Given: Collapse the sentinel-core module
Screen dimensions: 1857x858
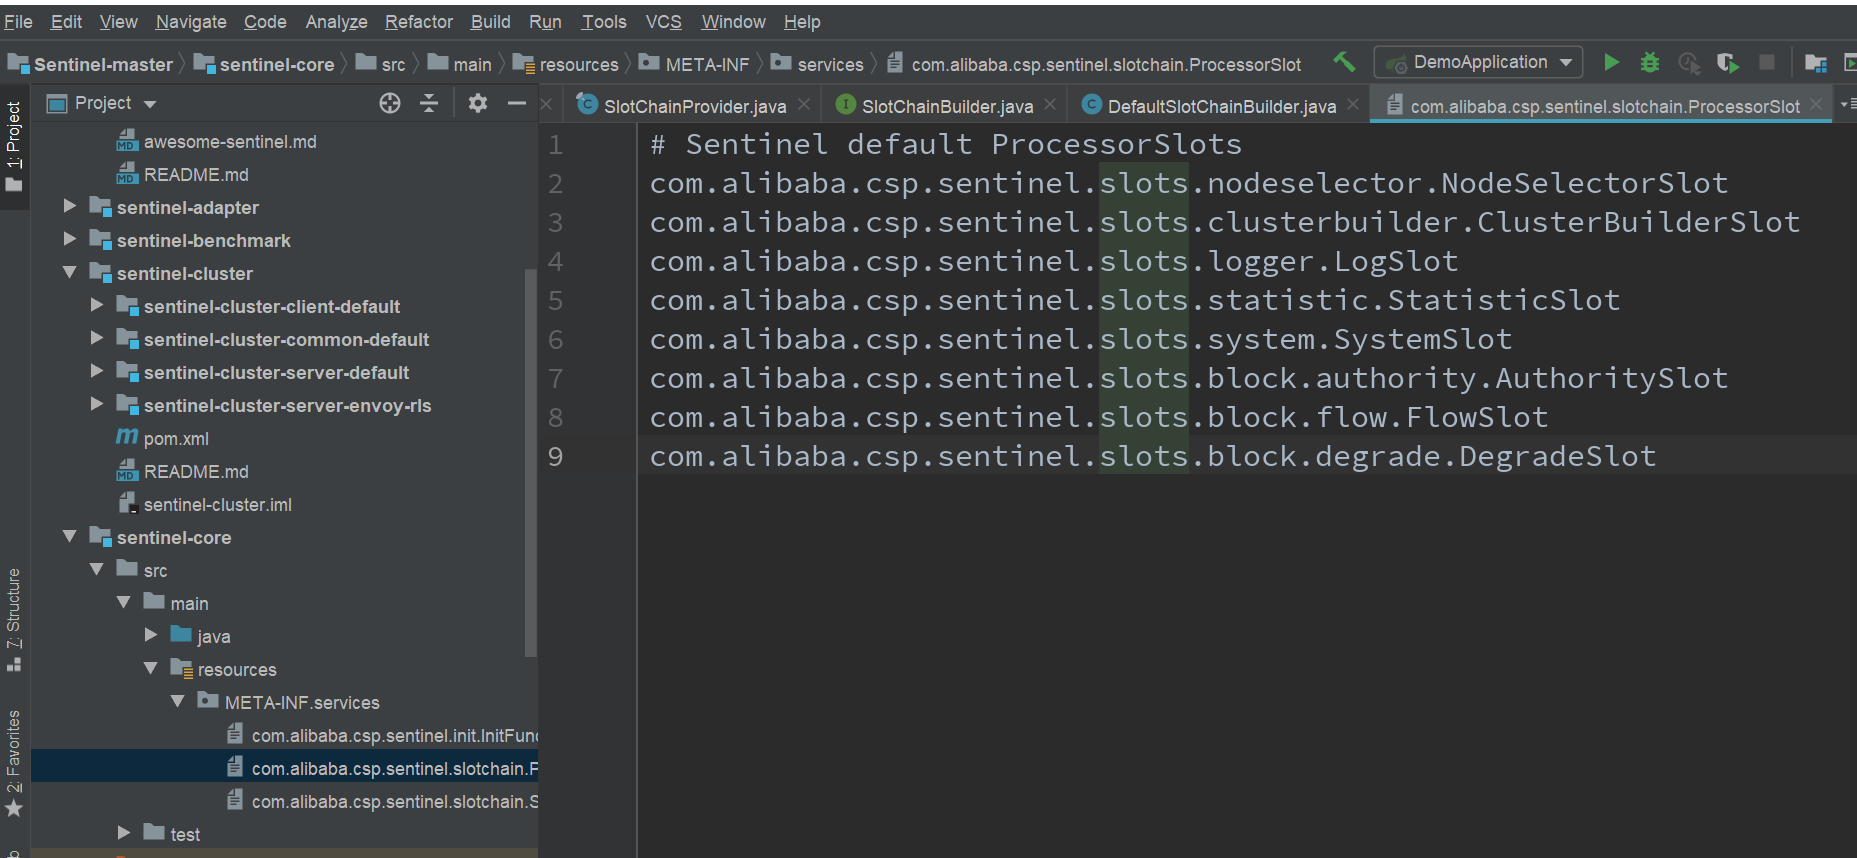Looking at the screenshot, I should coord(70,536).
